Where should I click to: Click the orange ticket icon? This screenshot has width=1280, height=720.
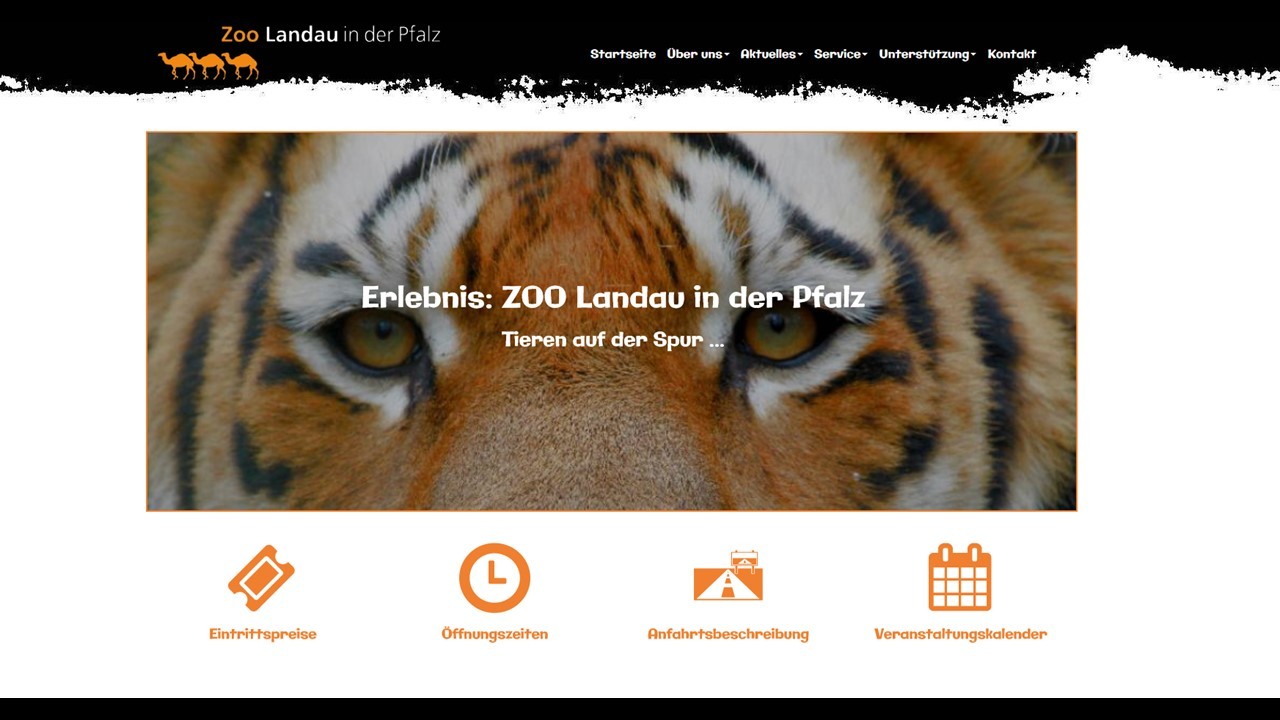(261, 578)
